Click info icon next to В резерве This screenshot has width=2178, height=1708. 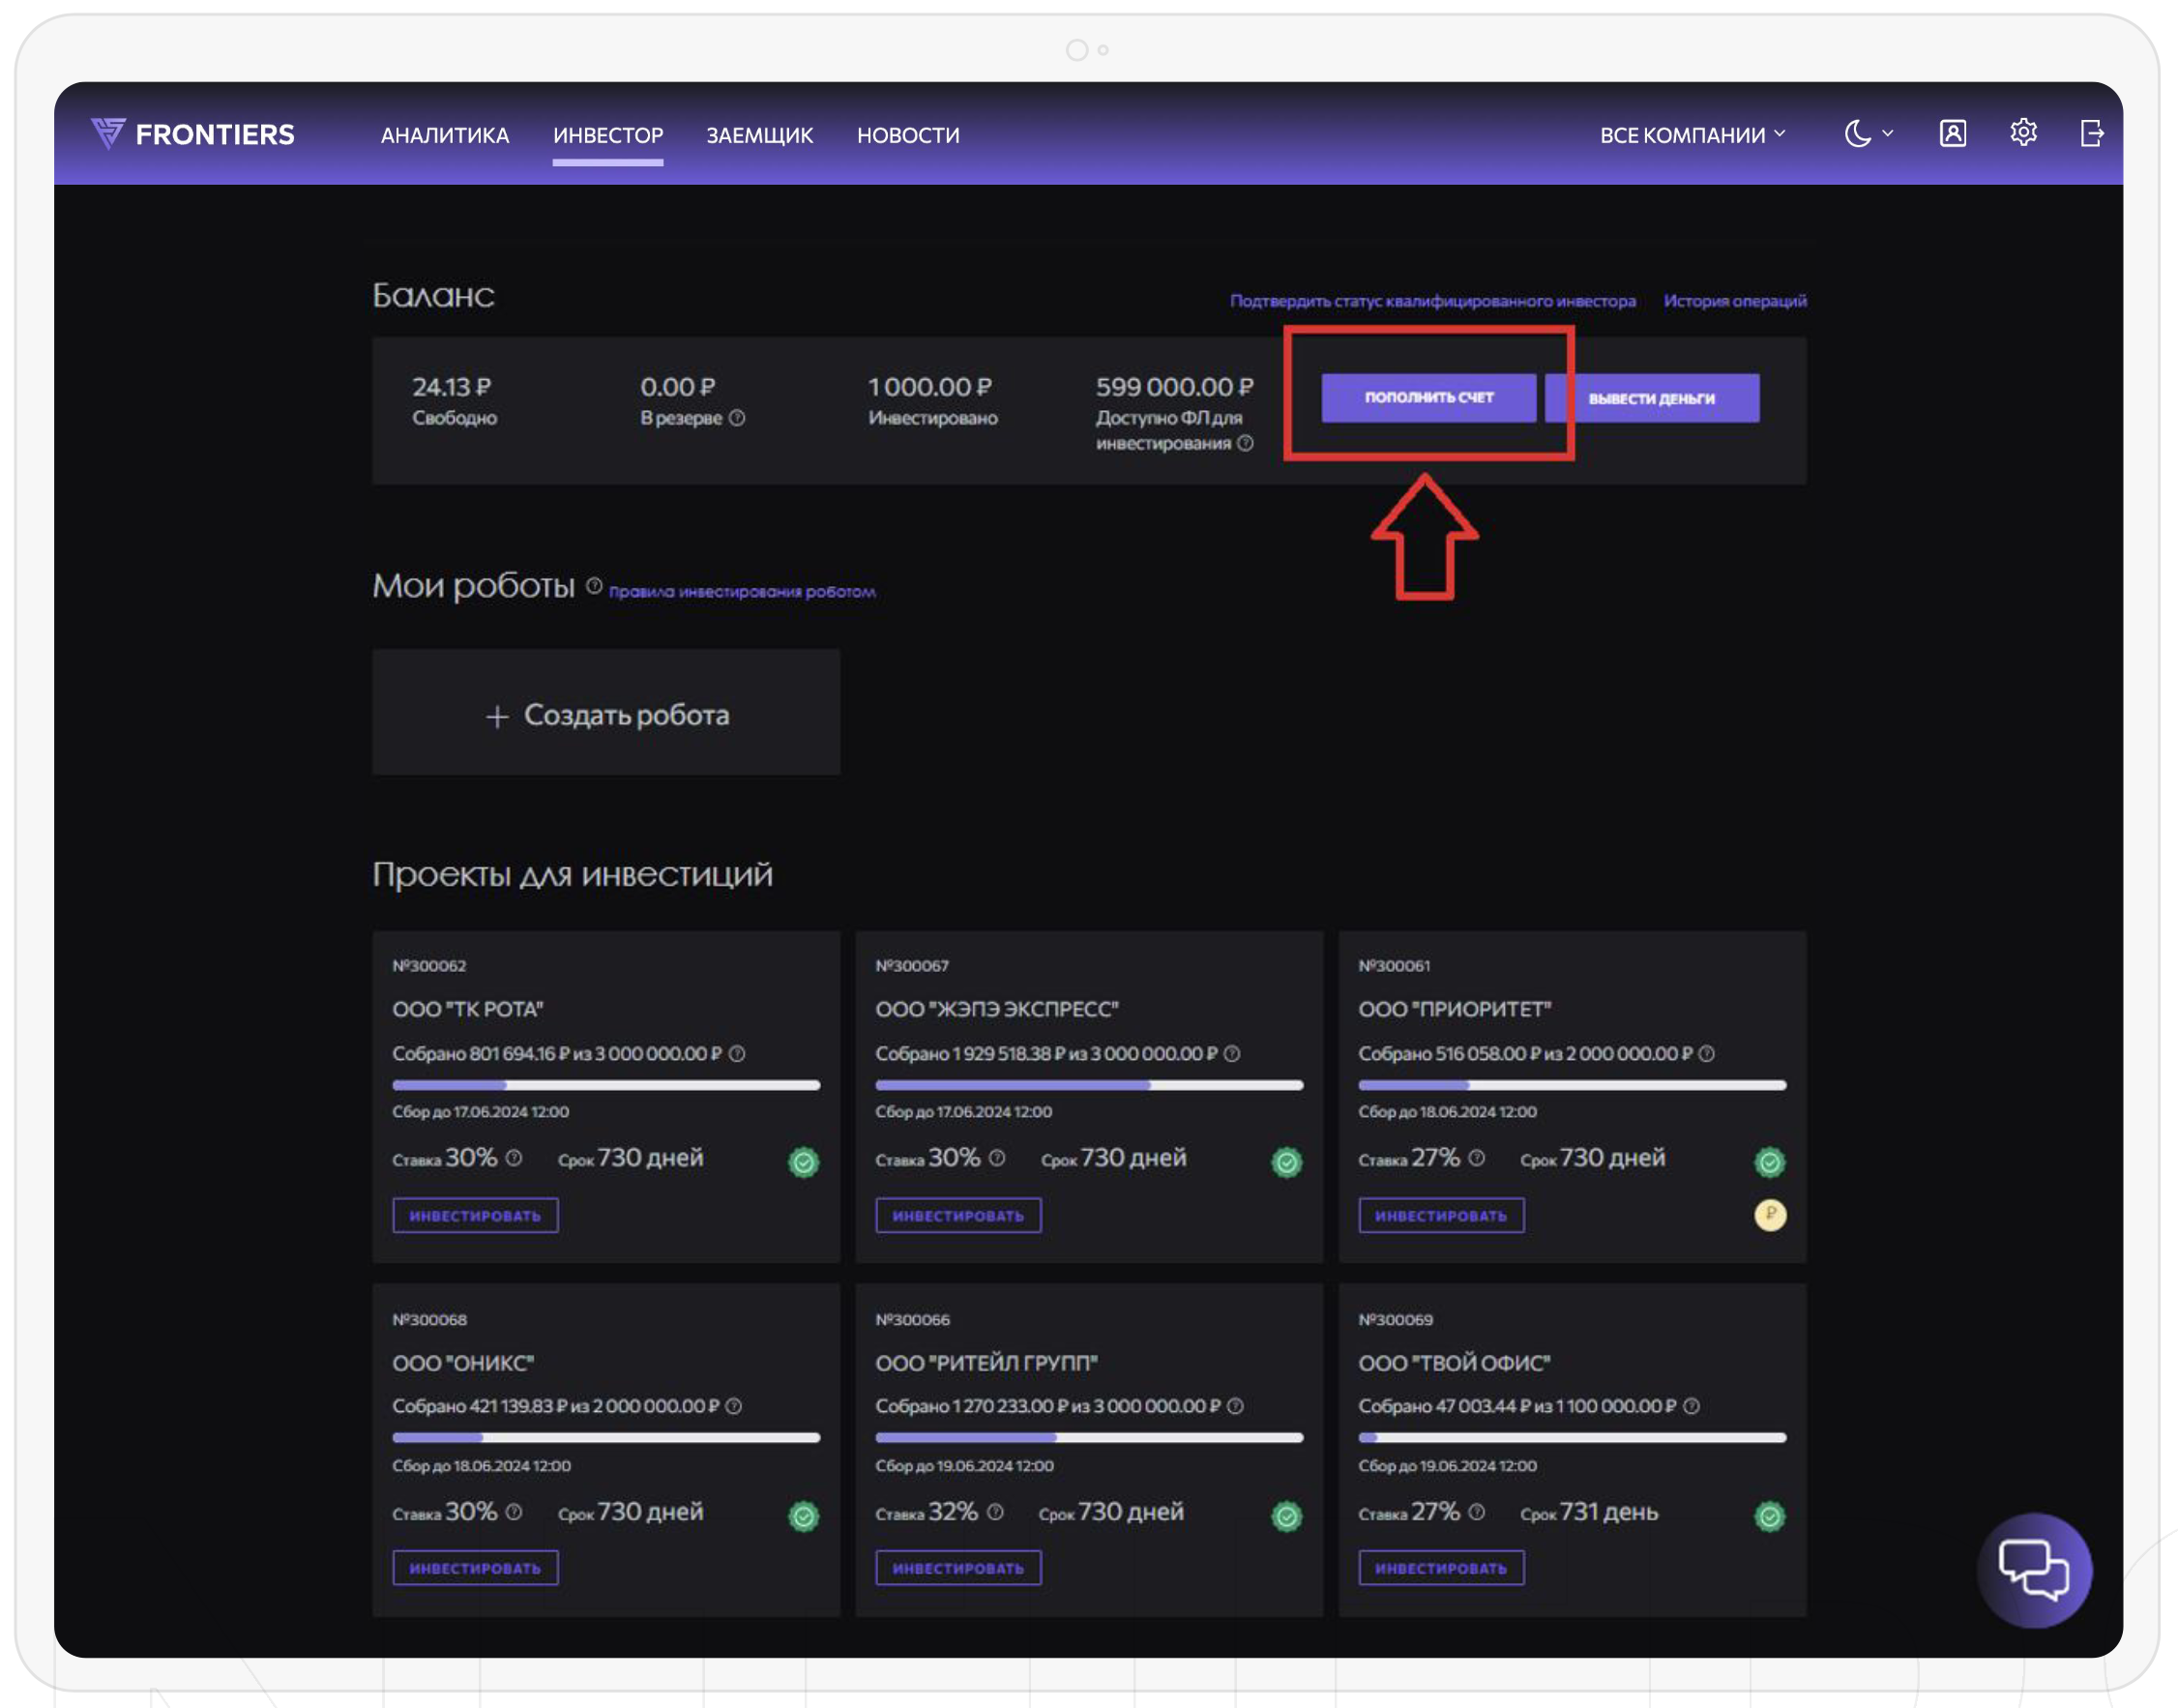(x=737, y=418)
